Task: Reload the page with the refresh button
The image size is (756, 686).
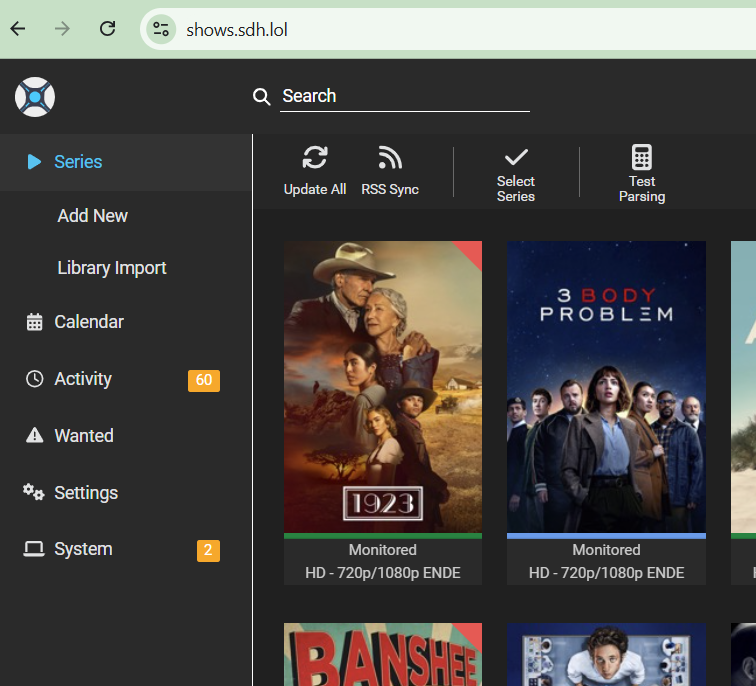Action: coord(108,29)
